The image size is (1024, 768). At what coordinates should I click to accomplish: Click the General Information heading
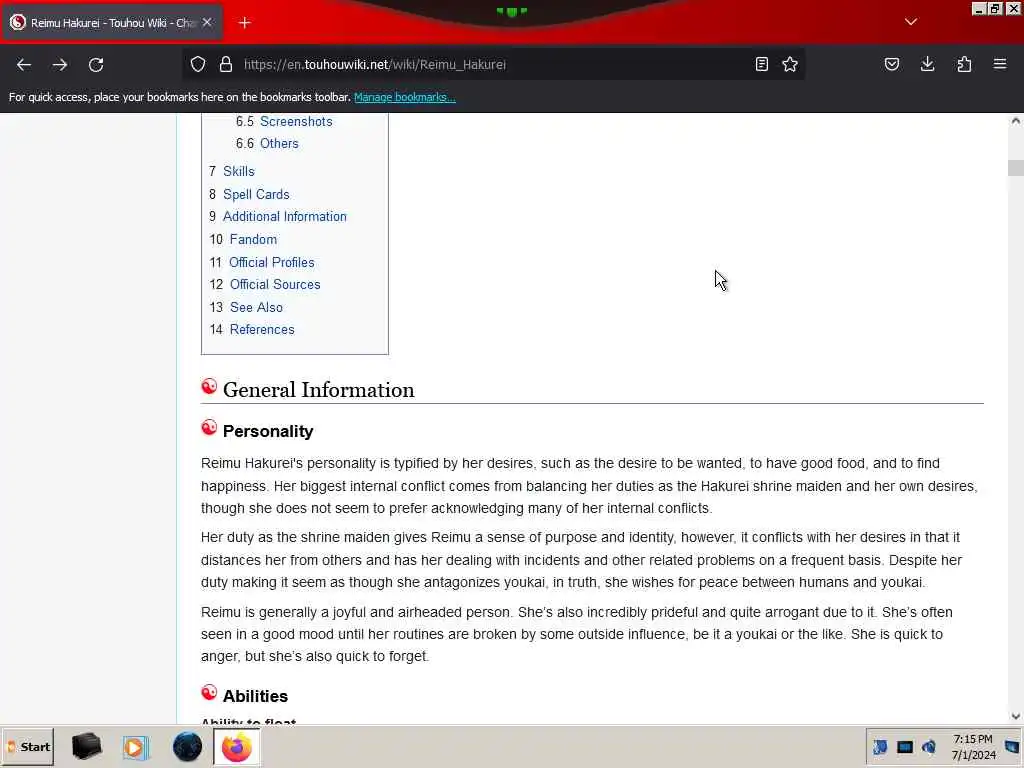tap(319, 390)
